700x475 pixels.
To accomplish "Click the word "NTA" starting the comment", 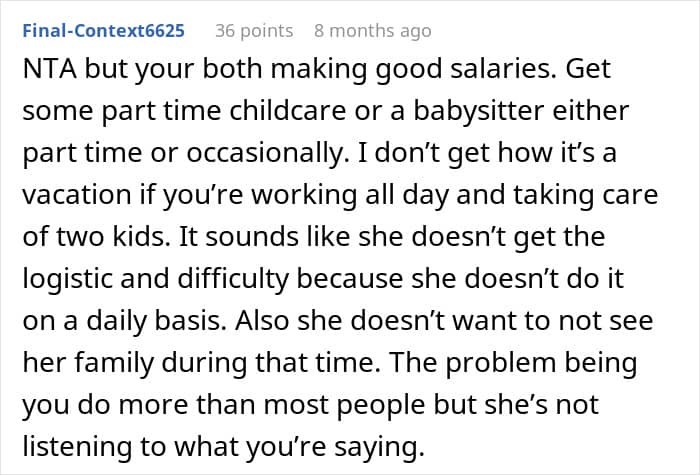I will click(49, 69).
